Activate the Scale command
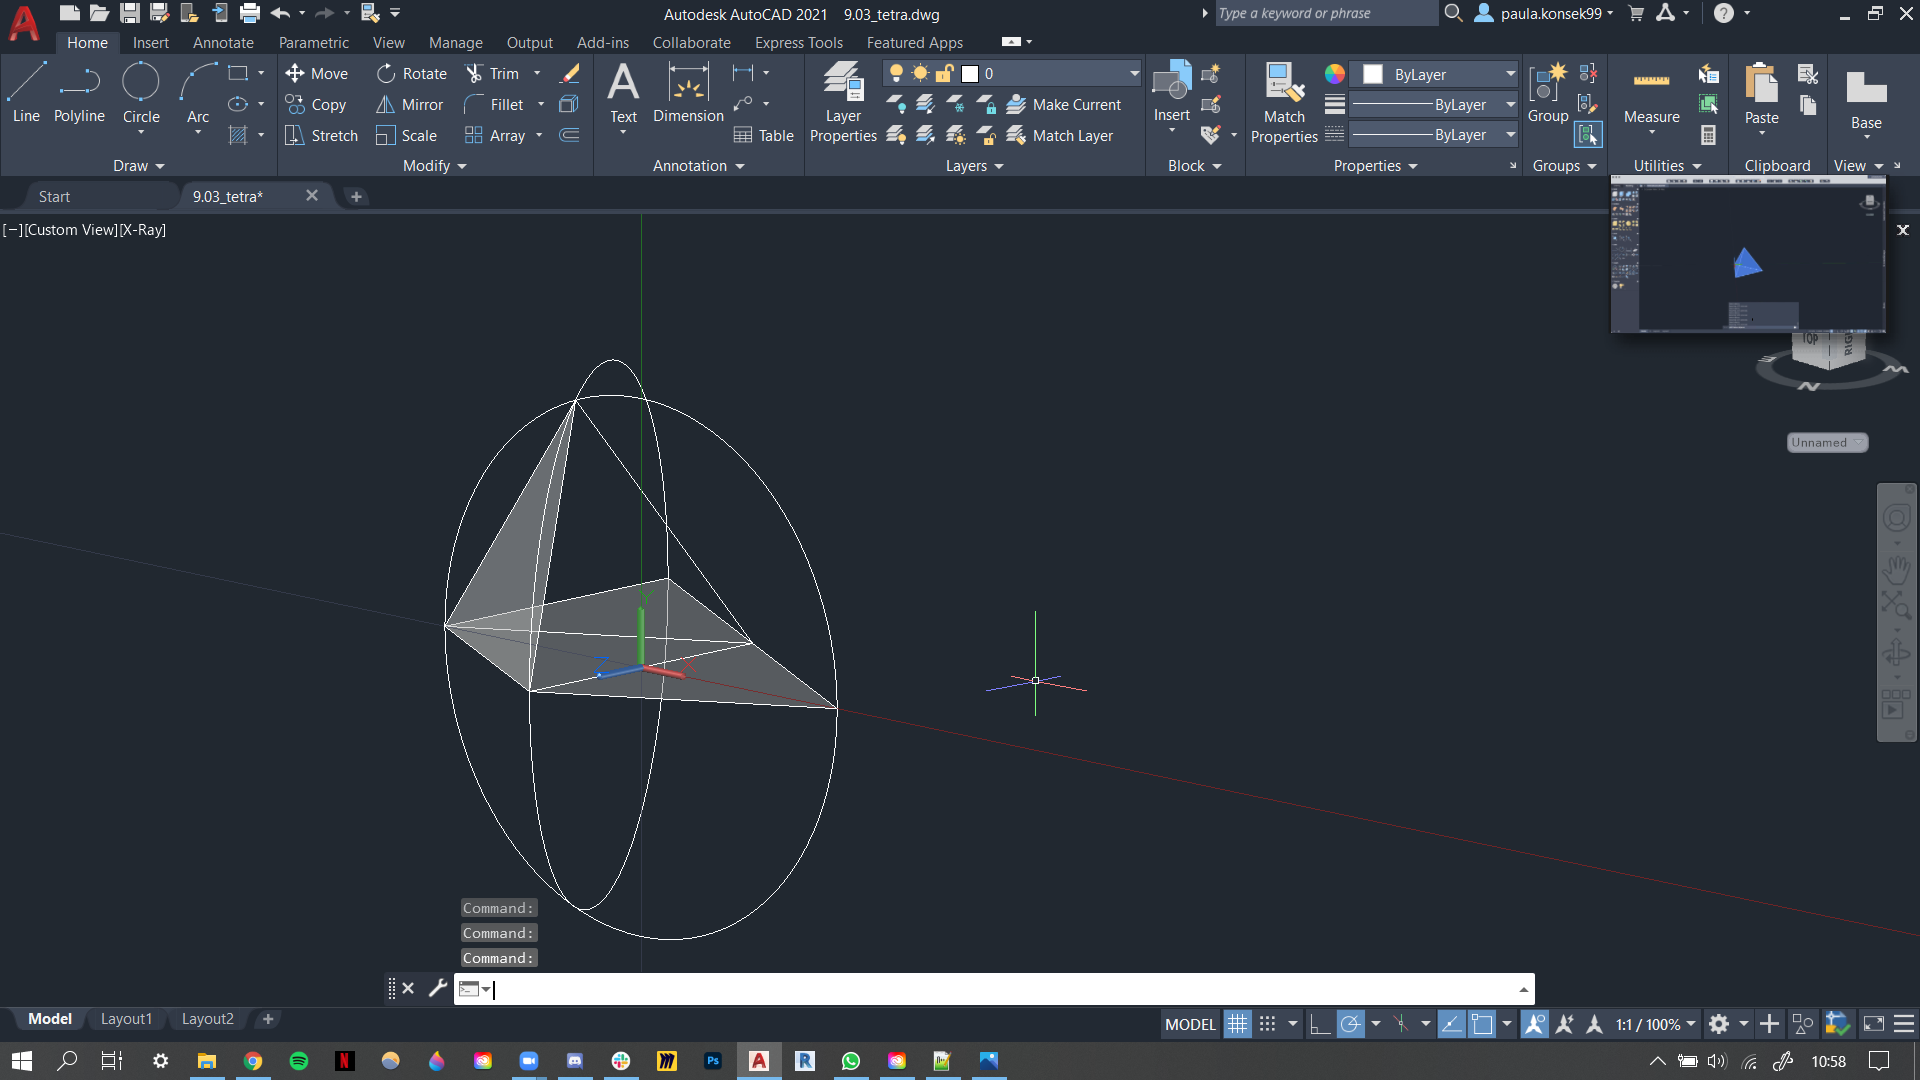The width and height of the screenshot is (1920, 1080). pos(406,135)
